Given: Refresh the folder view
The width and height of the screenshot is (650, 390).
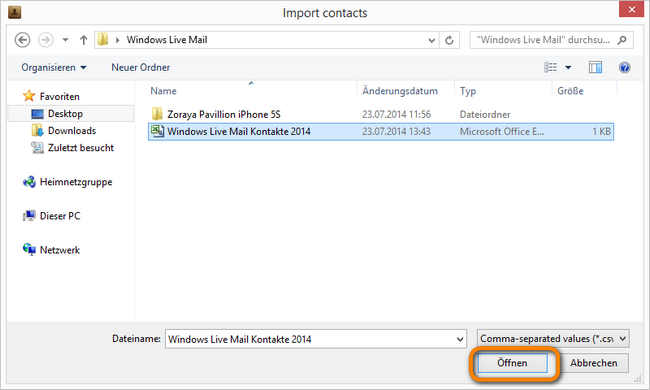Looking at the screenshot, I should tap(449, 40).
